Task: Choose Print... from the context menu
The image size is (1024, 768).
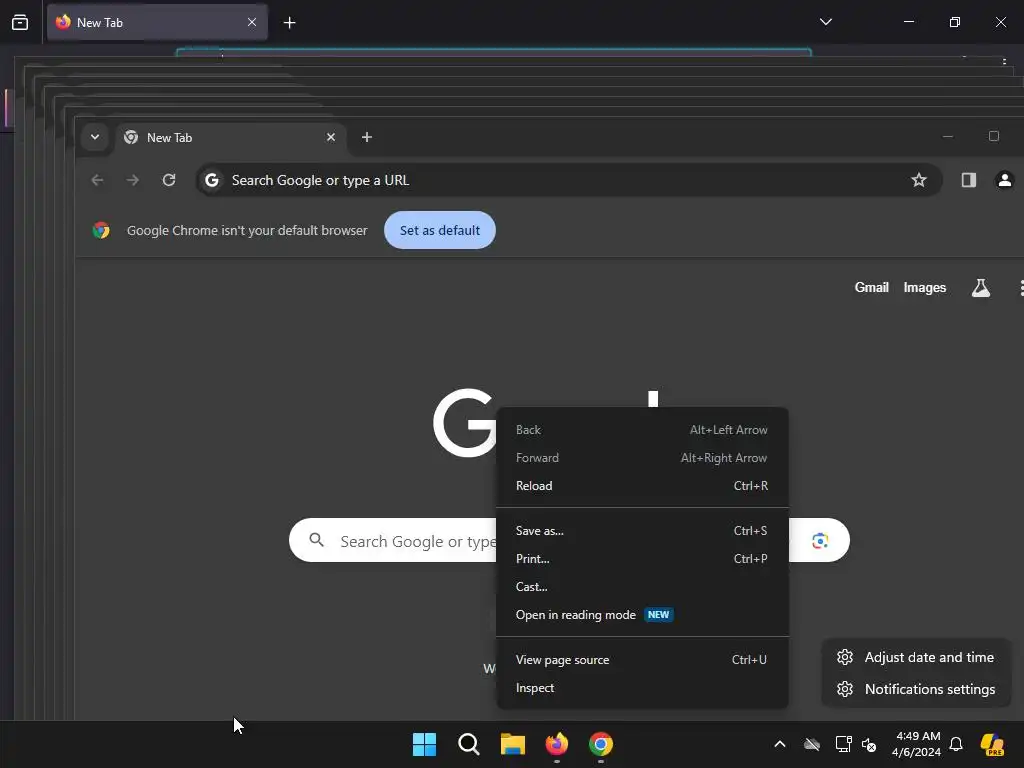Action: click(x=642, y=559)
